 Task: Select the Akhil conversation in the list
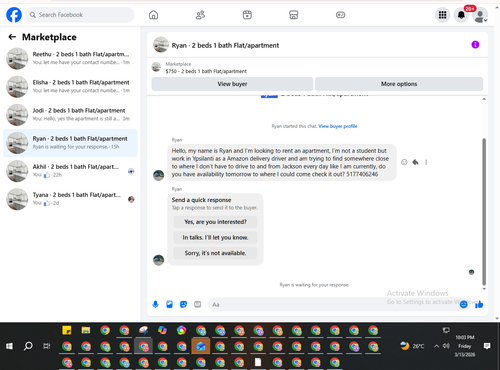coord(70,171)
